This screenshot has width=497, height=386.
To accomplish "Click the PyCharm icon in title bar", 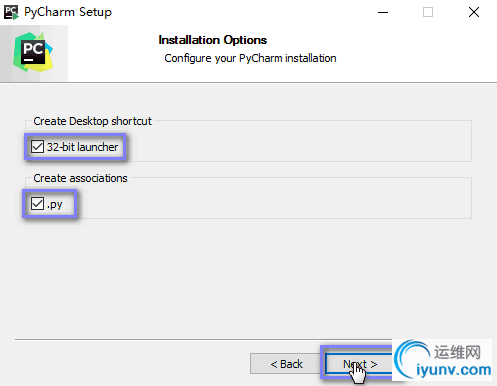I will [x=11, y=12].
